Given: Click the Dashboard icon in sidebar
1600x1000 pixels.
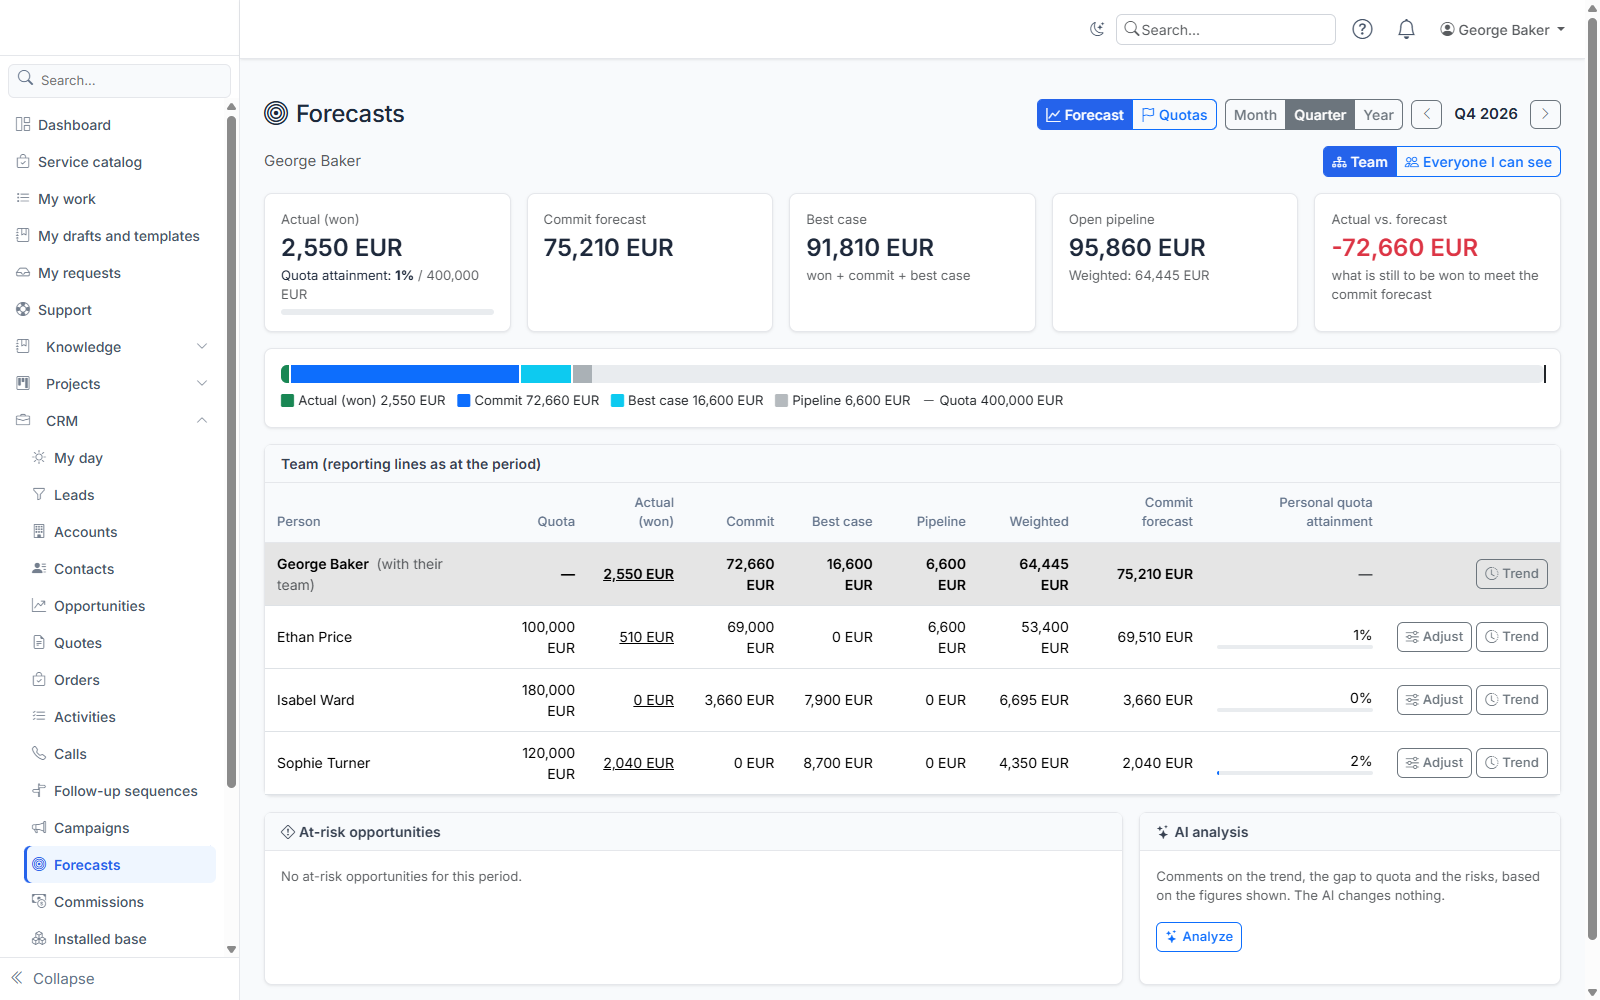Looking at the screenshot, I should (23, 124).
